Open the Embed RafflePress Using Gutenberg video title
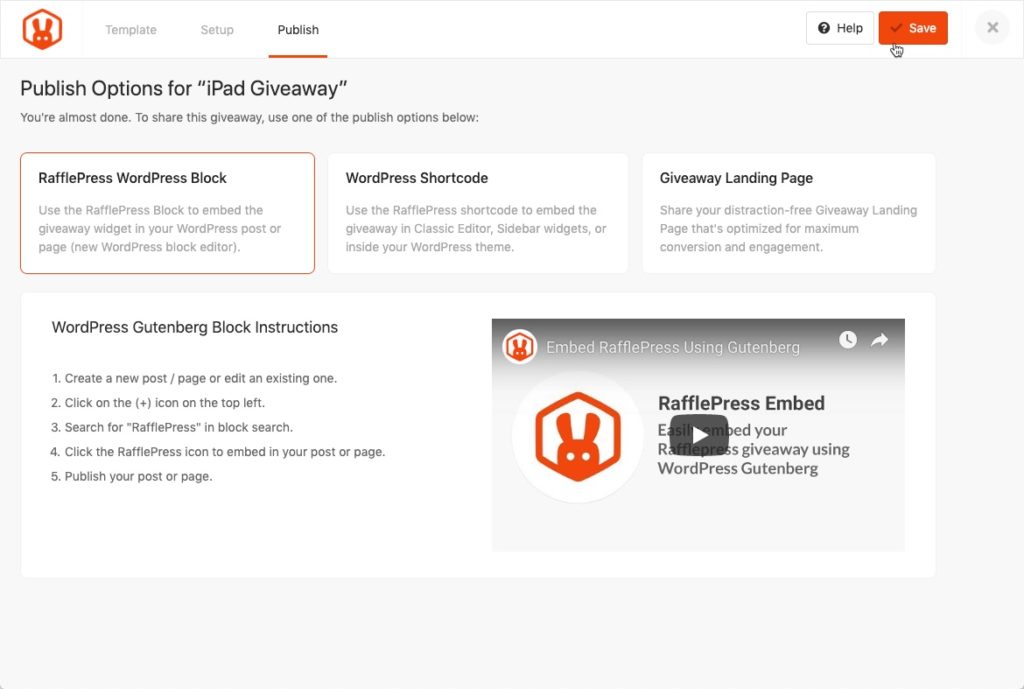This screenshot has width=1024, height=689. (x=673, y=347)
